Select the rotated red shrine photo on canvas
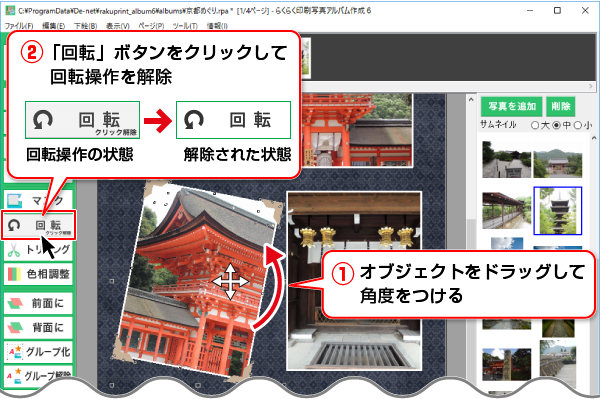The width and height of the screenshot is (600, 399). click(x=199, y=279)
